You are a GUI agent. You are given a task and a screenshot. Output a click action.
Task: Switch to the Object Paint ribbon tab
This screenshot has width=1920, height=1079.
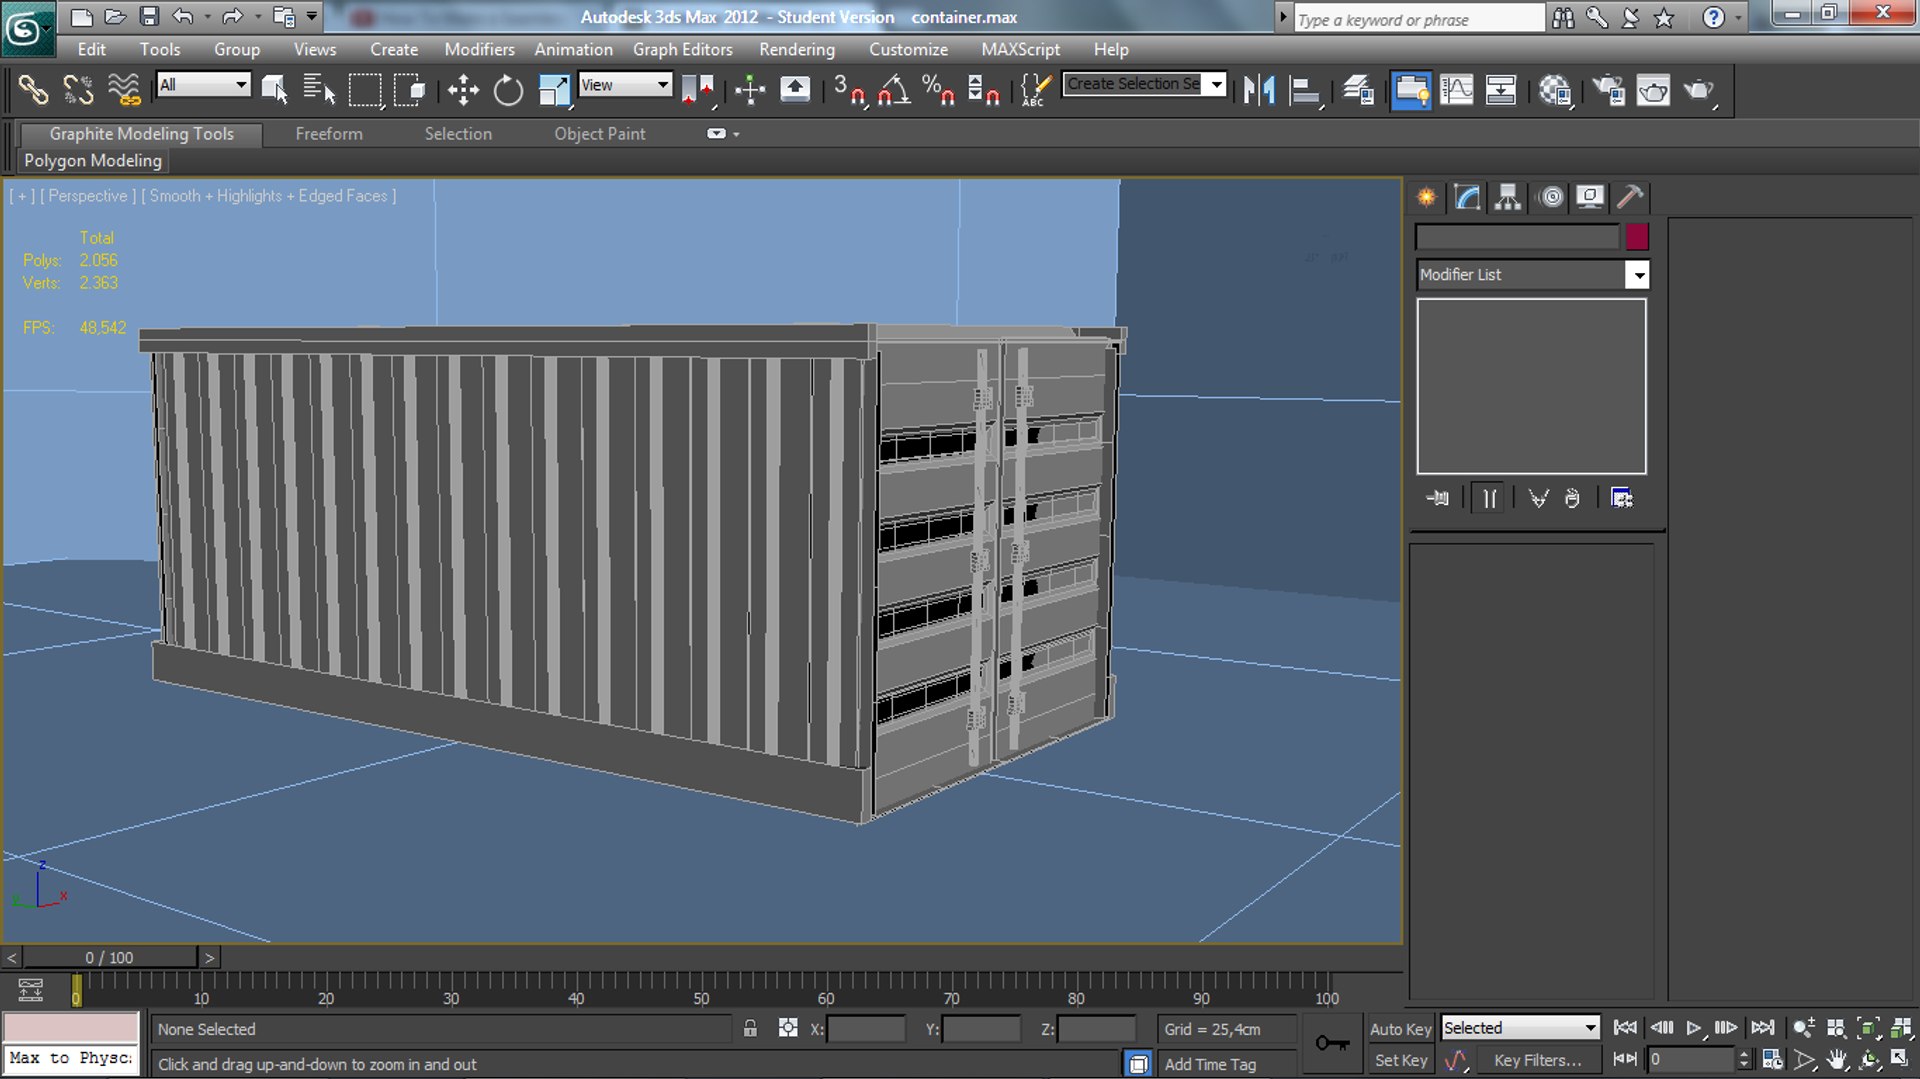(x=600, y=134)
